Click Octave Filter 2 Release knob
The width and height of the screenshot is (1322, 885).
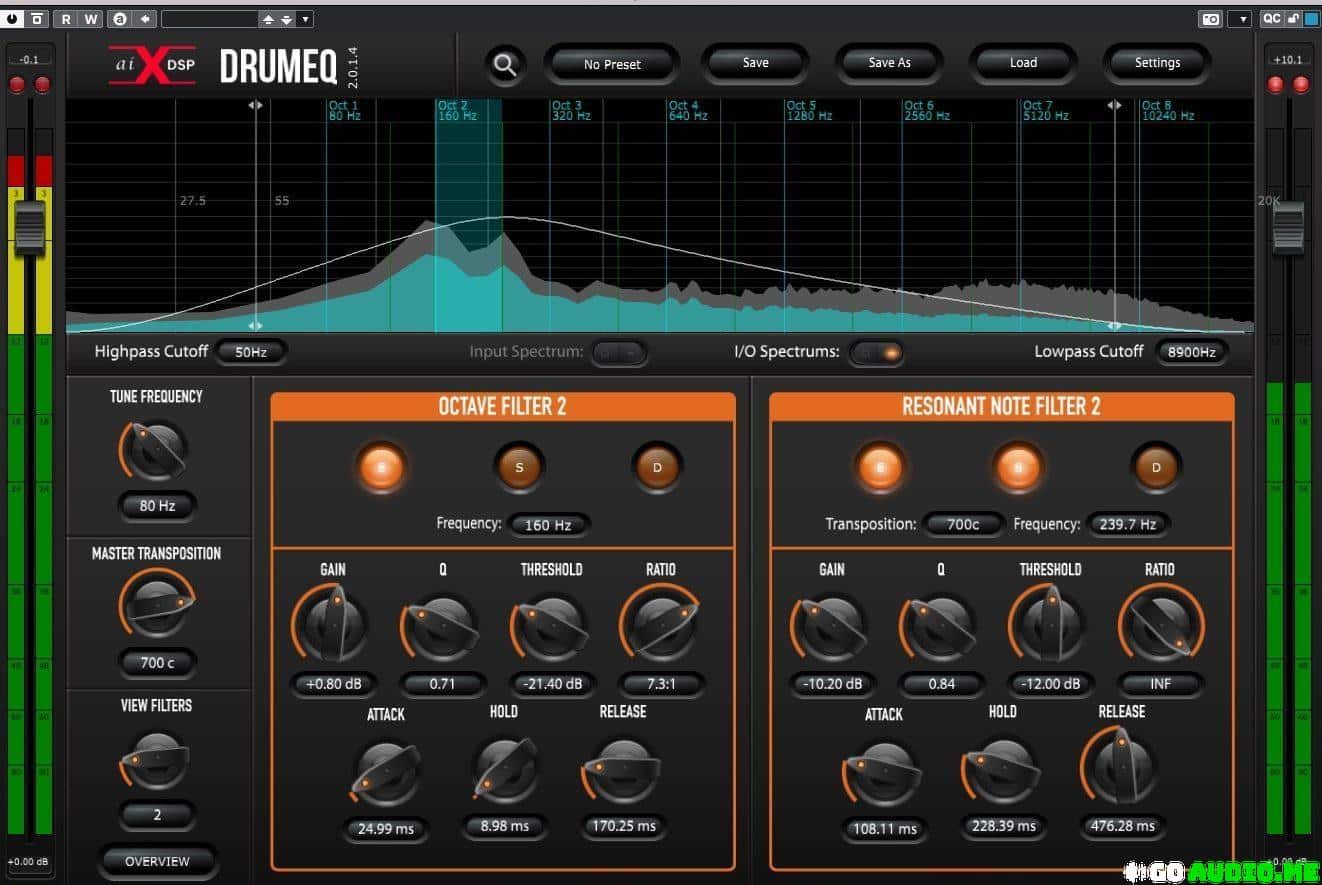622,771
